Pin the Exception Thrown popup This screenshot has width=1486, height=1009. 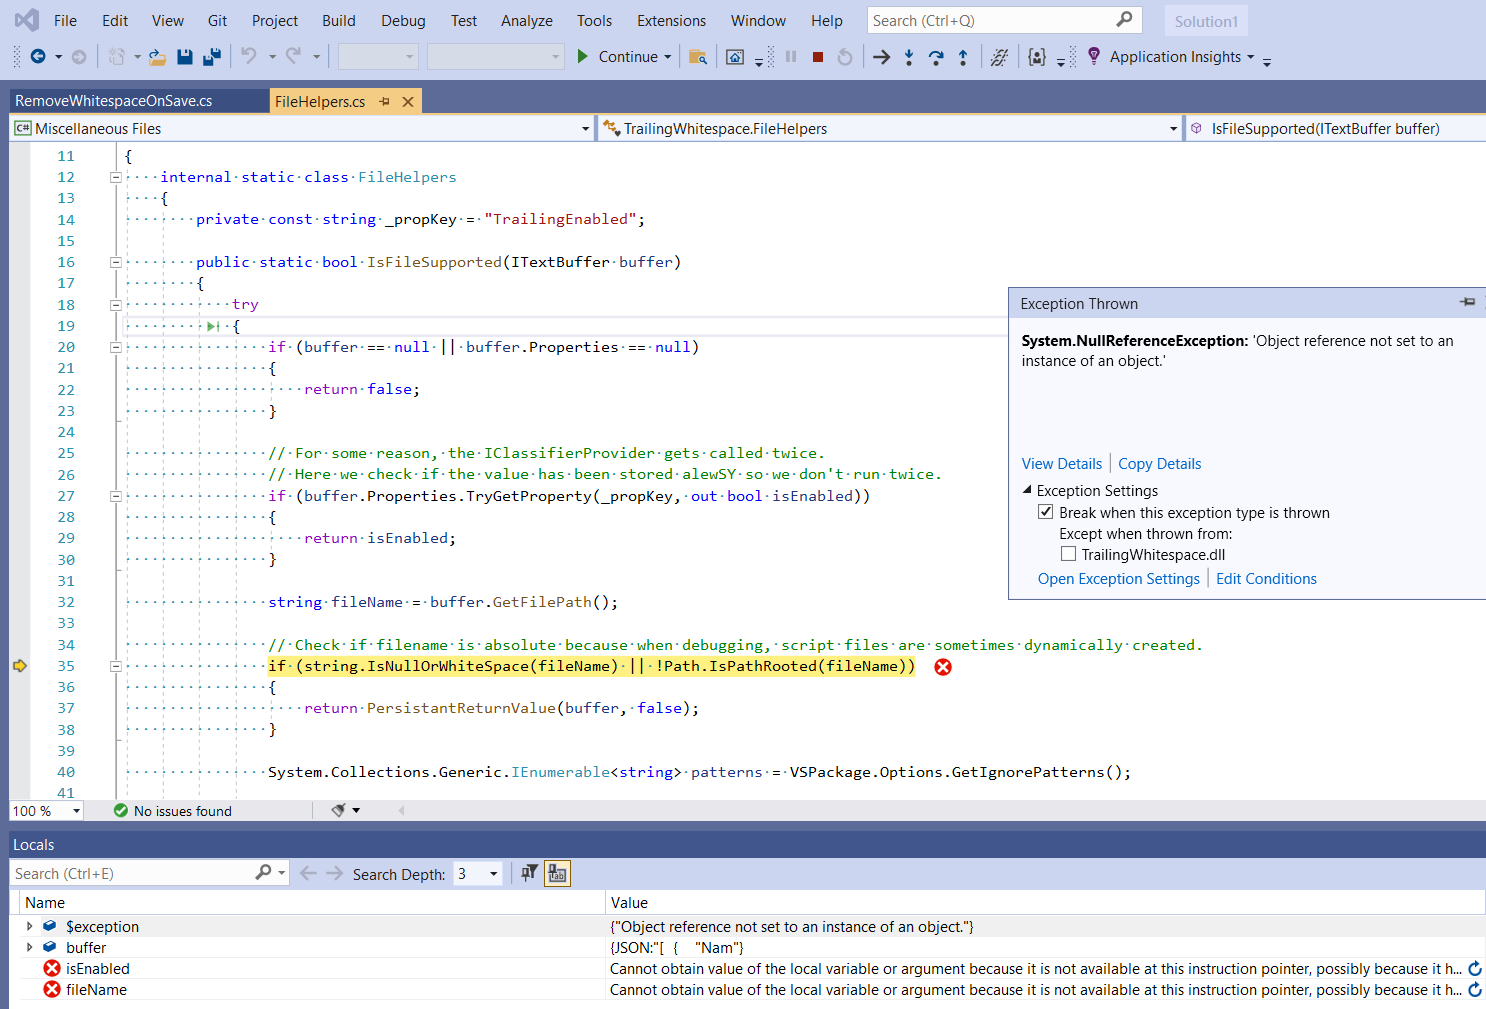[x=1467, y=302]
